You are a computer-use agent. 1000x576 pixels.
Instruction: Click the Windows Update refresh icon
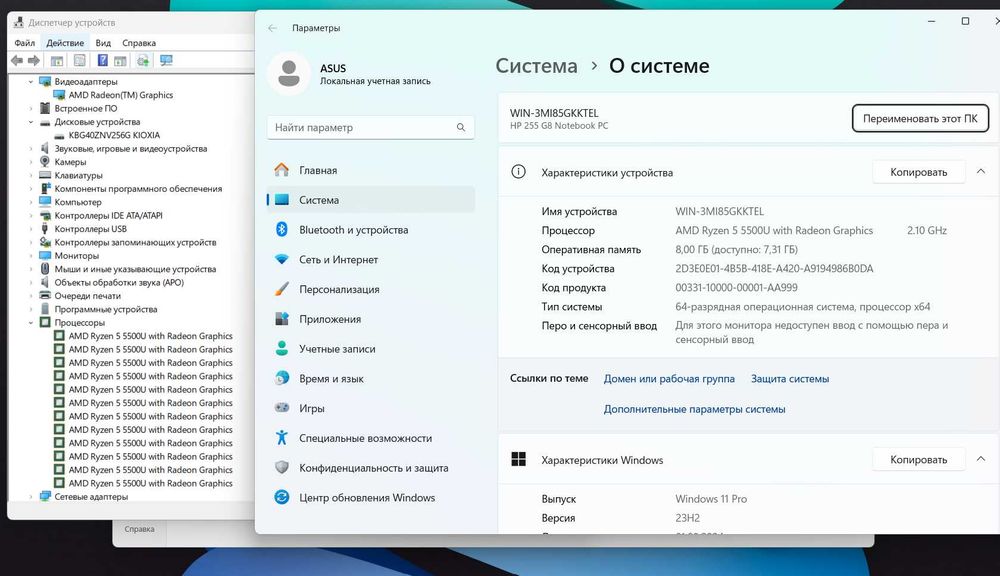point(281,497)
